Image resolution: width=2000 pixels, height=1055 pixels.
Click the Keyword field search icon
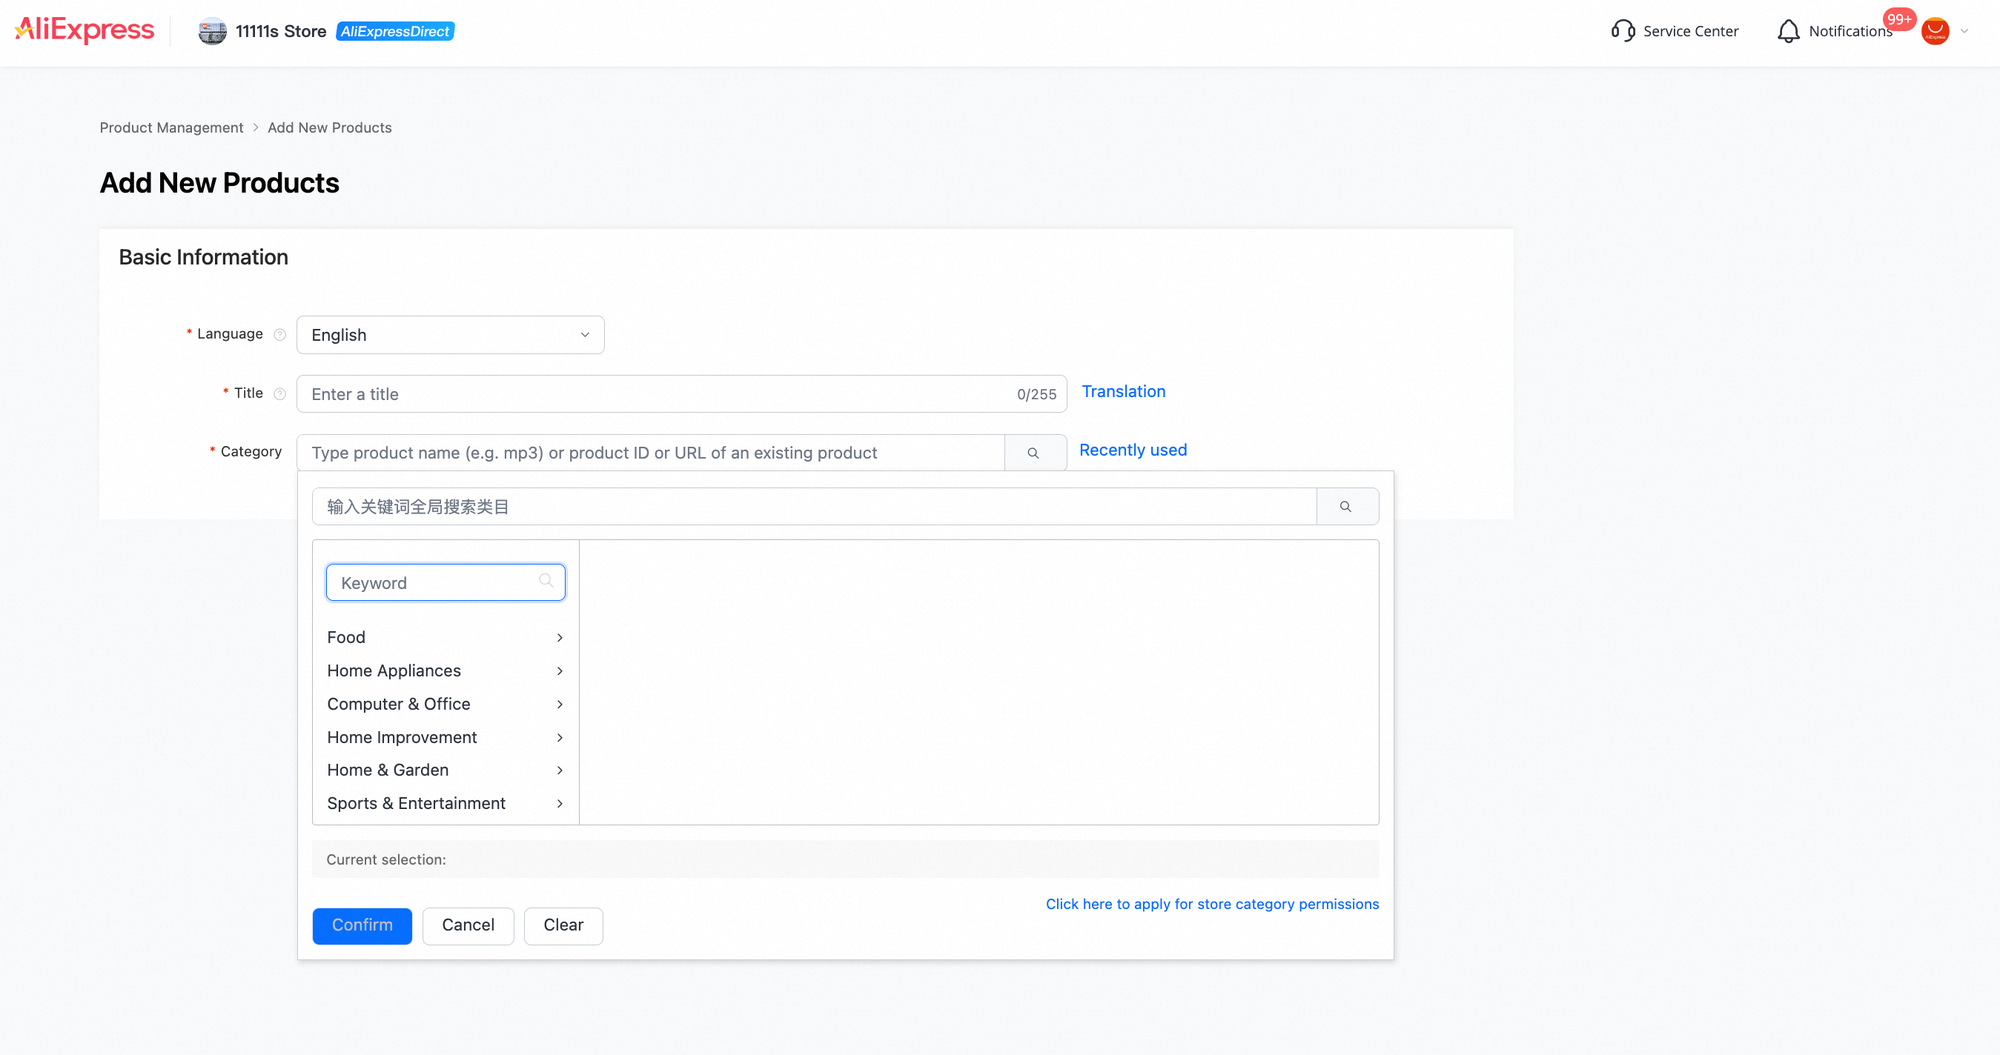(x=546, y=580)
